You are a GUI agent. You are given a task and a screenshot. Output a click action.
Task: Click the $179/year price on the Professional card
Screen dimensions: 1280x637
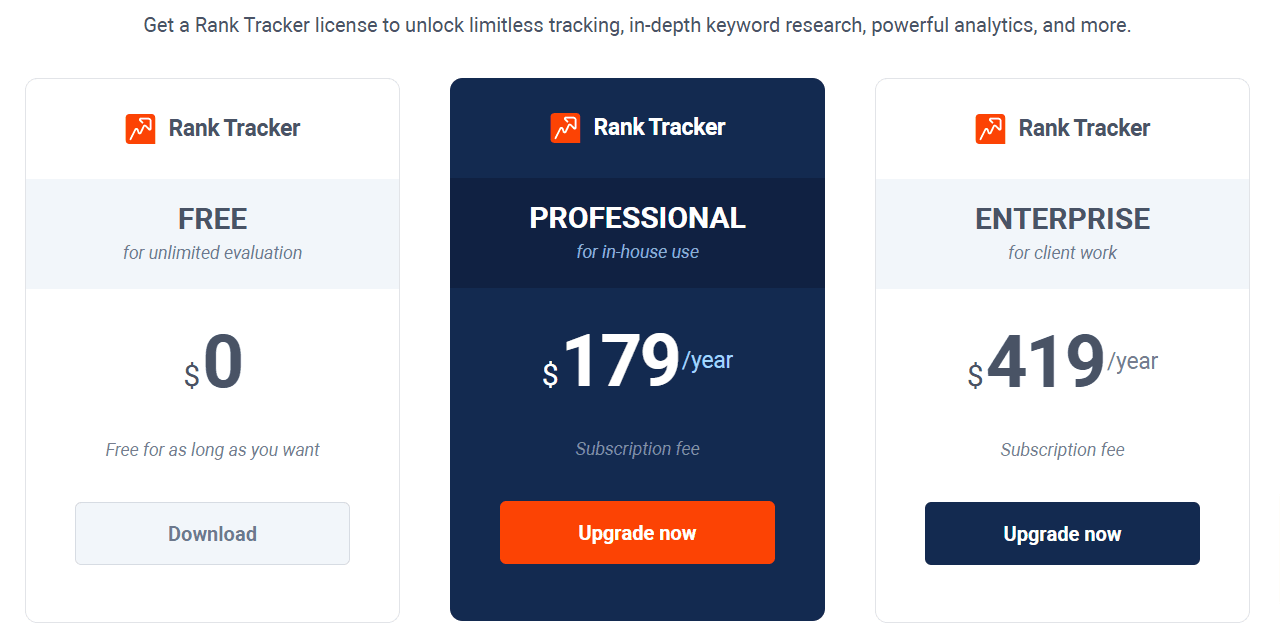(637, 360)
